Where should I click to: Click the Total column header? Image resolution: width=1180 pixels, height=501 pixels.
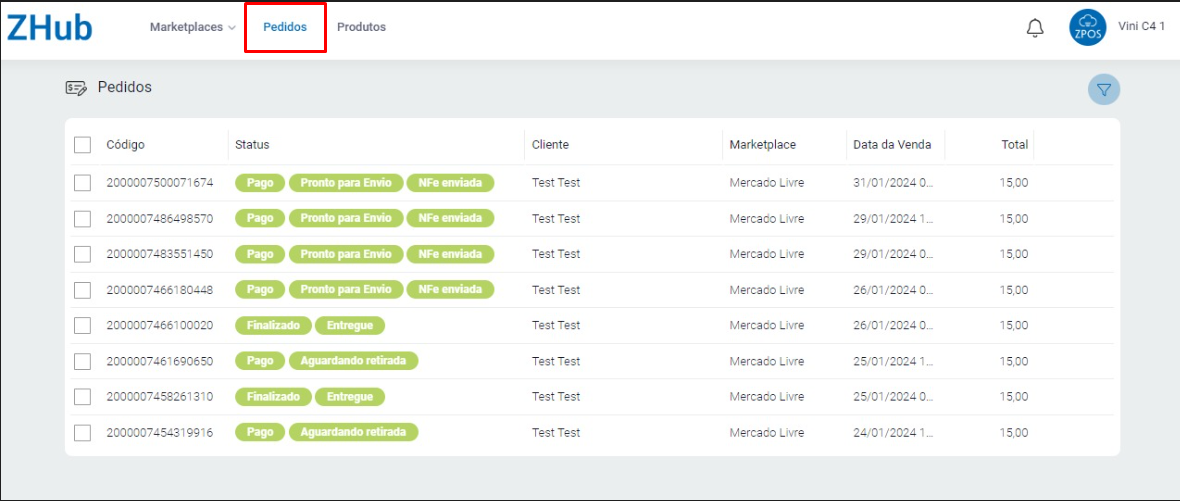point(1014,145)
